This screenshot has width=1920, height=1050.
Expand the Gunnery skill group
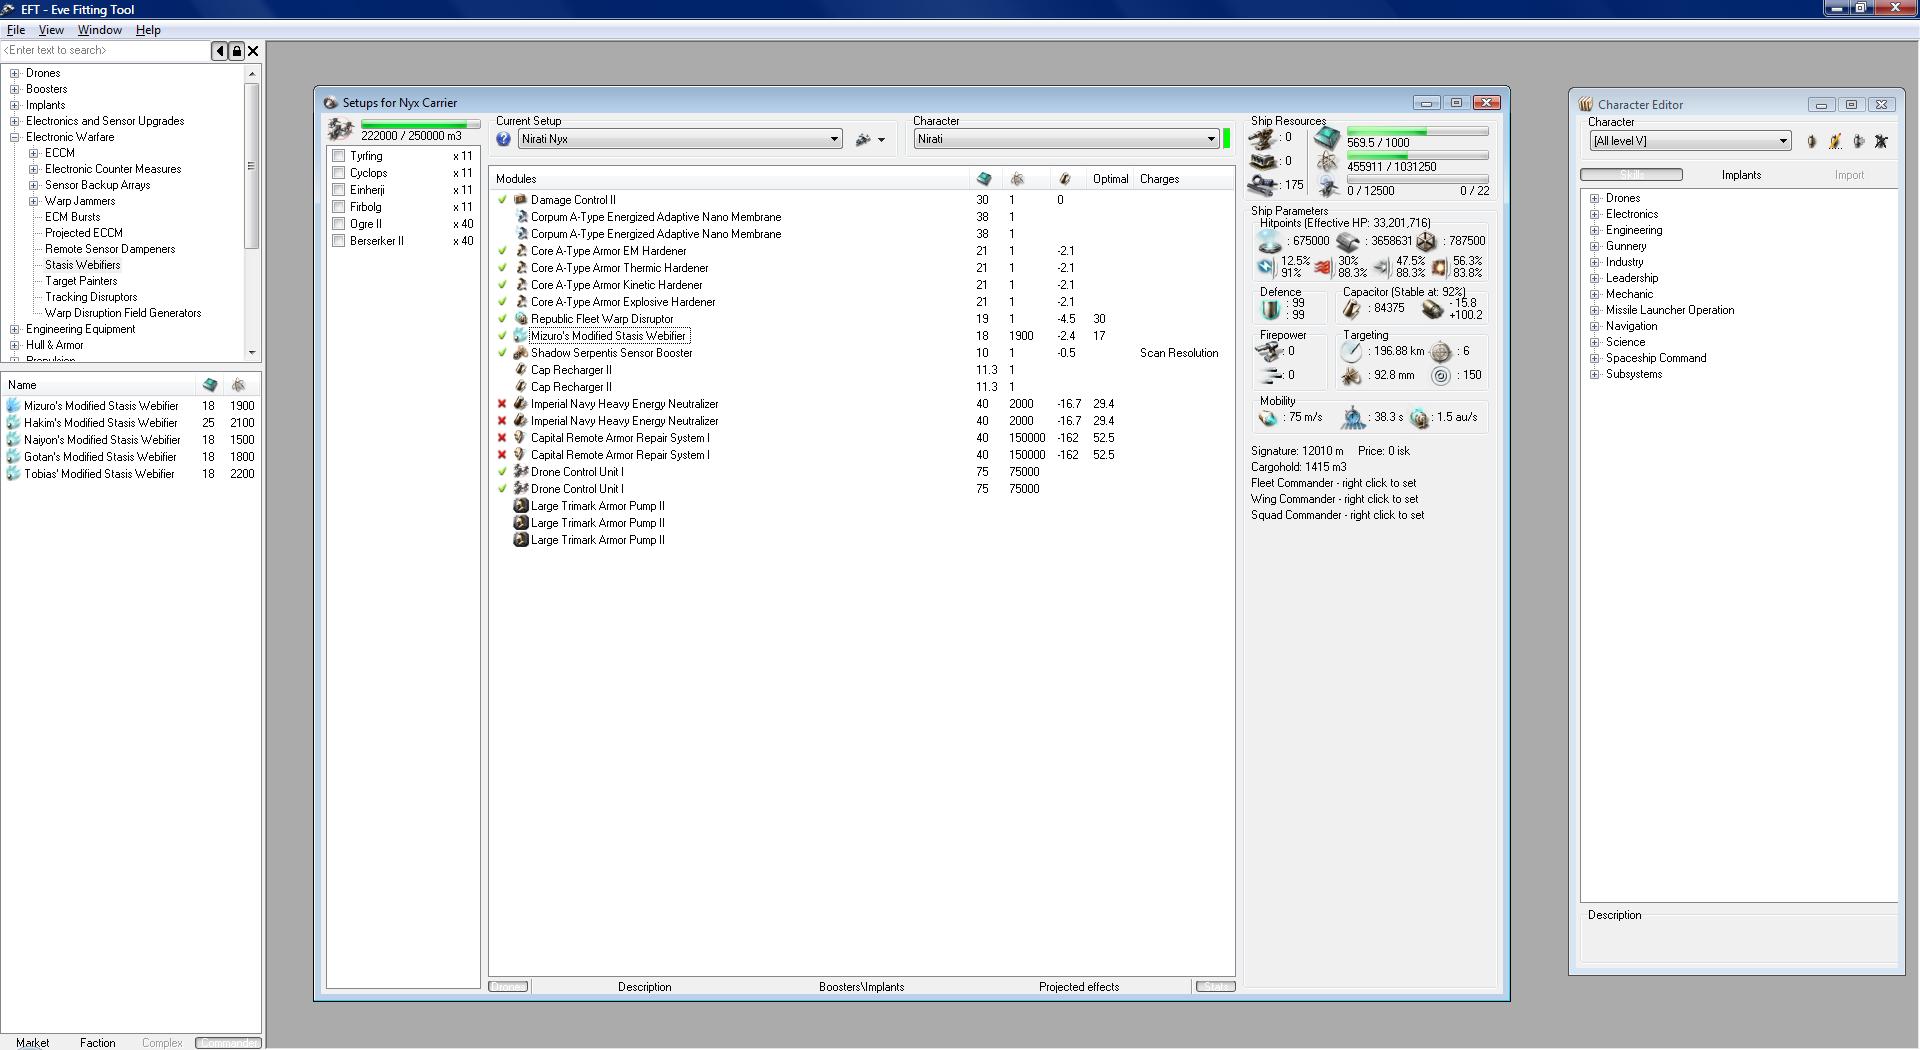click(1595, 246)
